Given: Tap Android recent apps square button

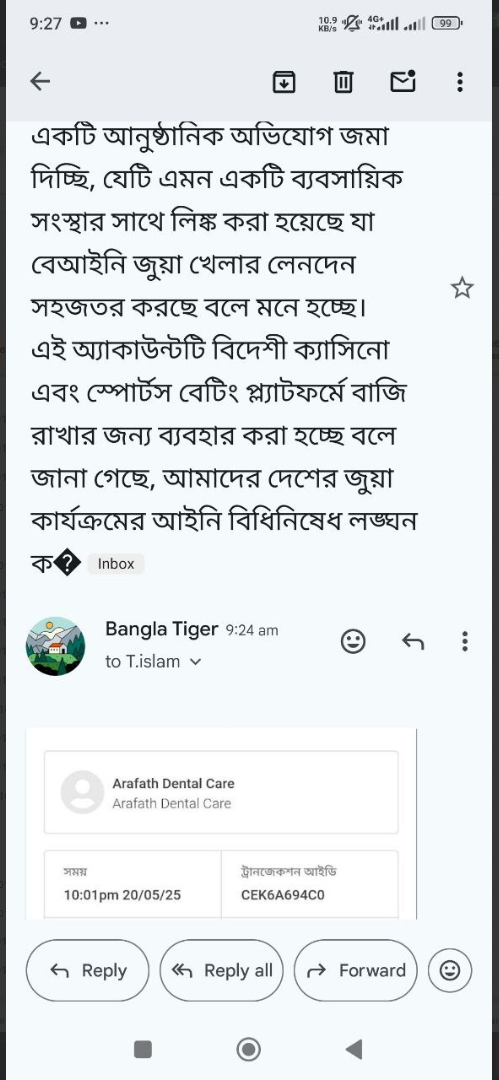Looking at the screenshot, I should click(143, 1049).
